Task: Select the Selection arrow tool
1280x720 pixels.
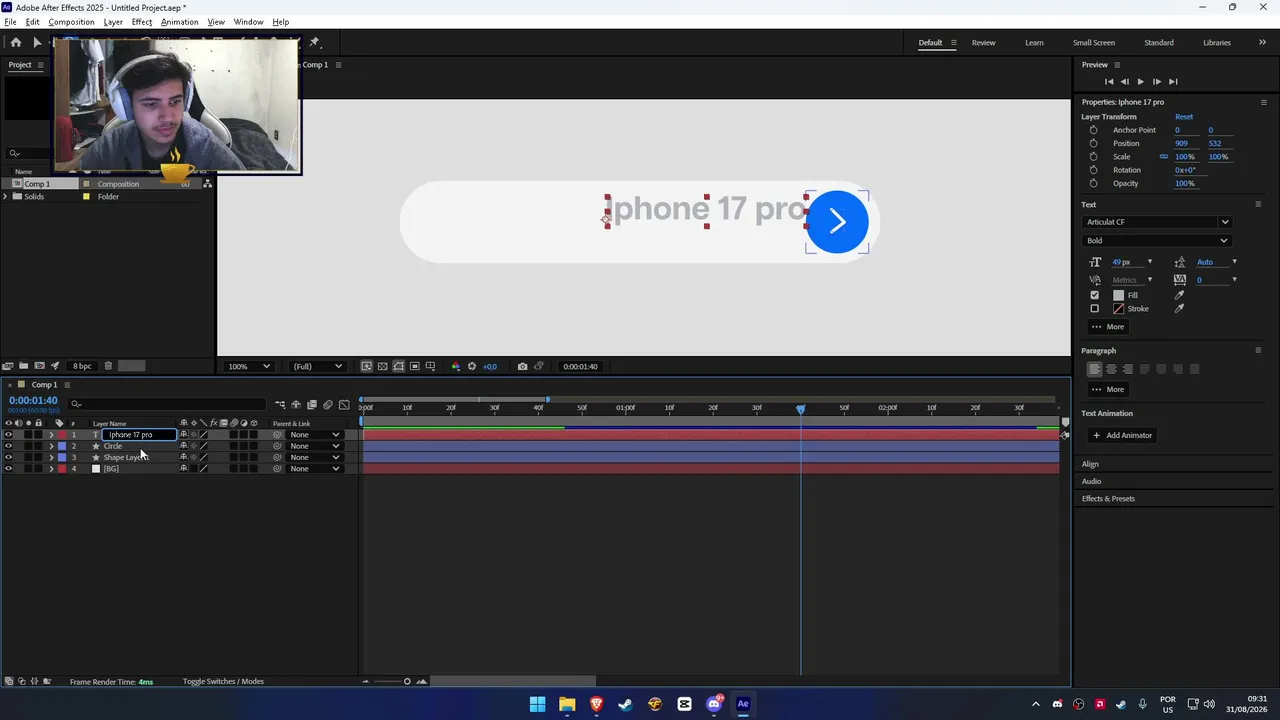Action: coord(37,42)
